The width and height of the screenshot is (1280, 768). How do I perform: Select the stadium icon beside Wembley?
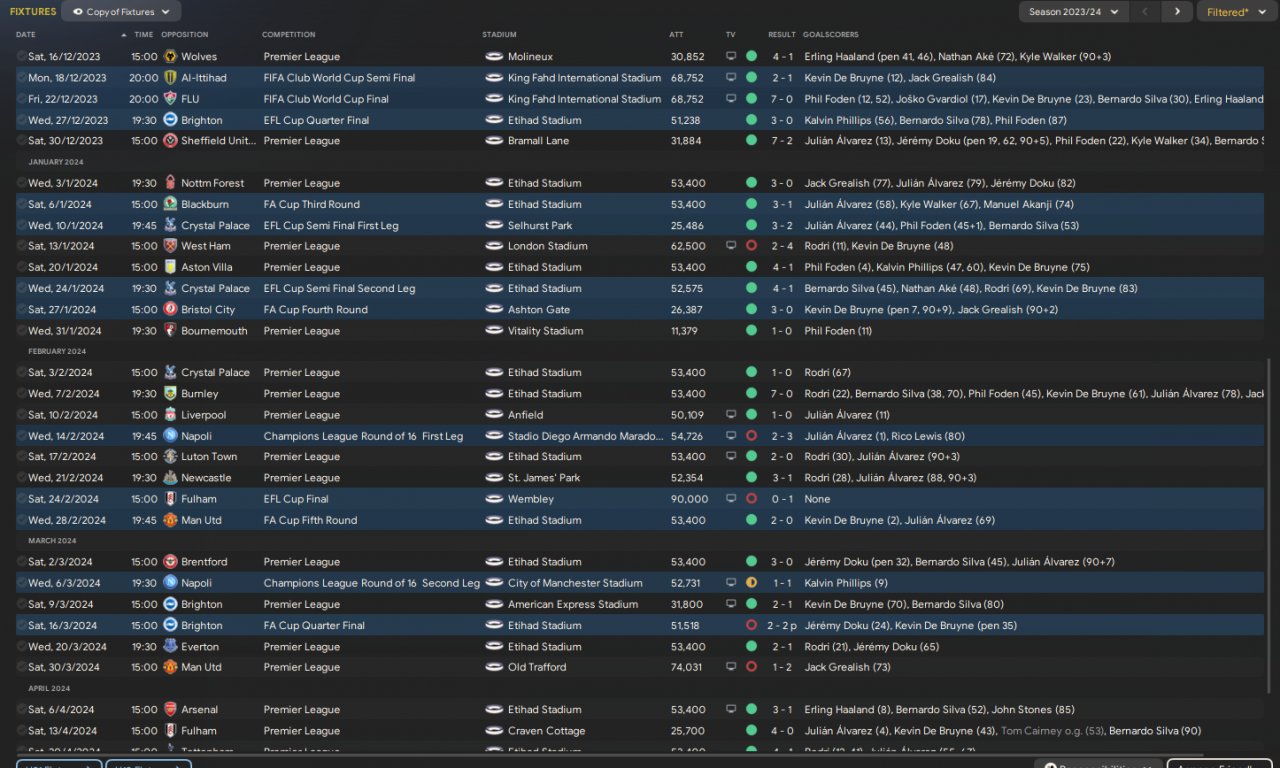pos(494,499)
